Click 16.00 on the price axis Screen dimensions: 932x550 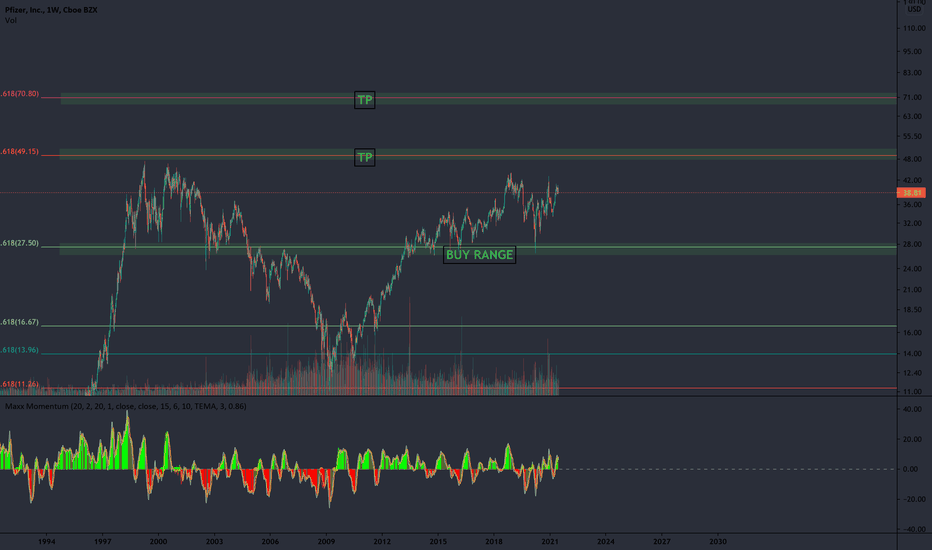[x=913, y=333]
